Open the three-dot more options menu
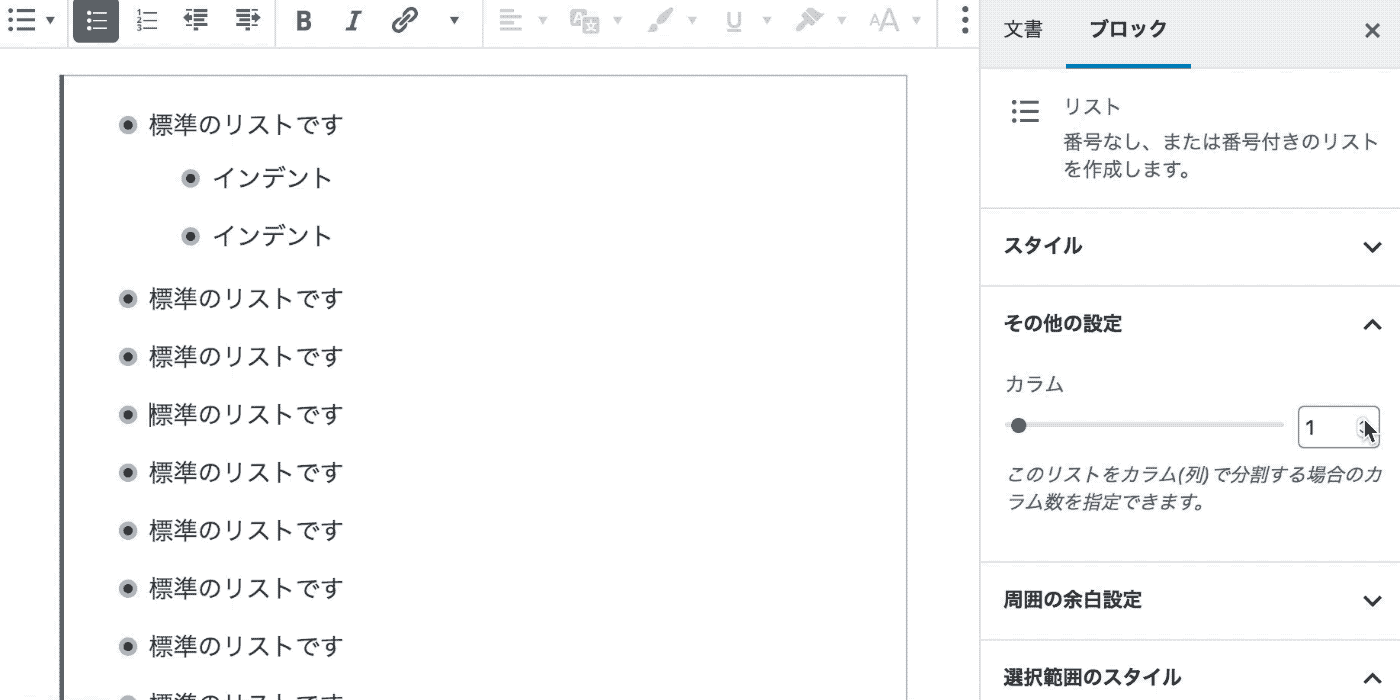Screen dimensions: 1400x700 [x=964, y=21]
